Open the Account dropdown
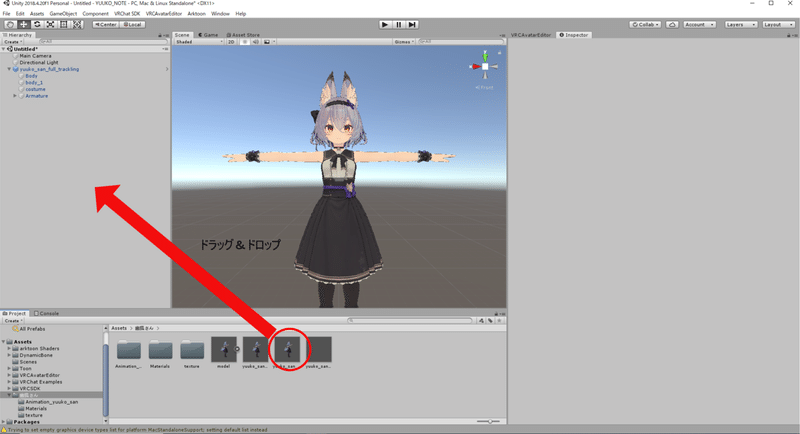Screen dimensions: 800x434 (x=699, y=24)
